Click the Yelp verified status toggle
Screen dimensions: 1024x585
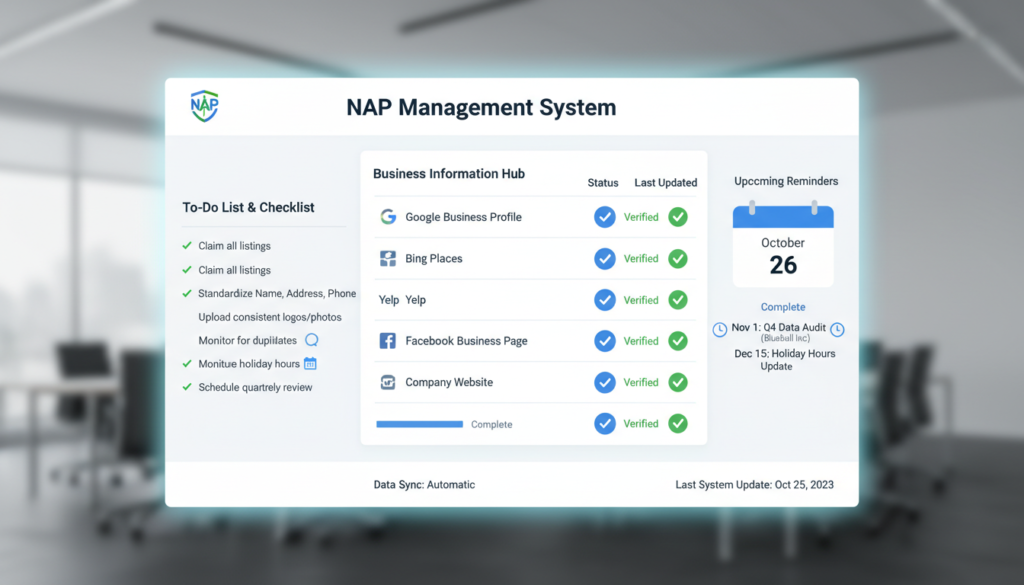point(604,299)
